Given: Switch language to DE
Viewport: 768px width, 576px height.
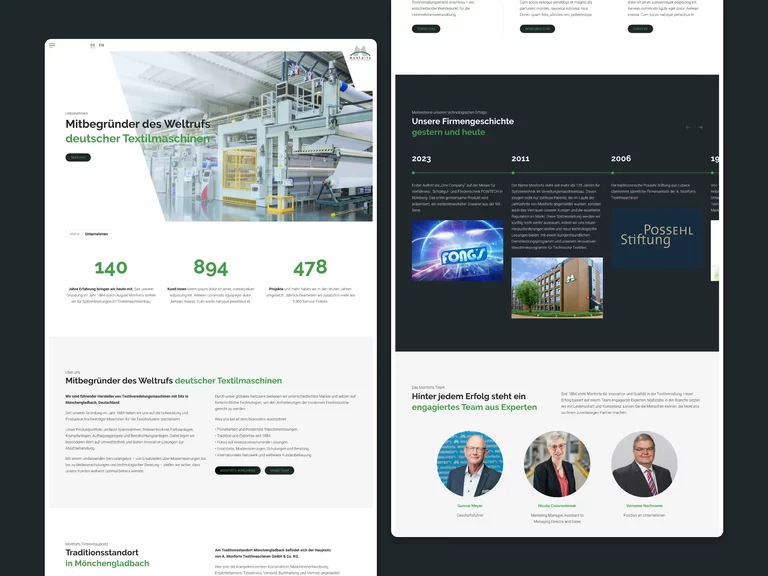Looking at the screenshot, I should [93, 45].
